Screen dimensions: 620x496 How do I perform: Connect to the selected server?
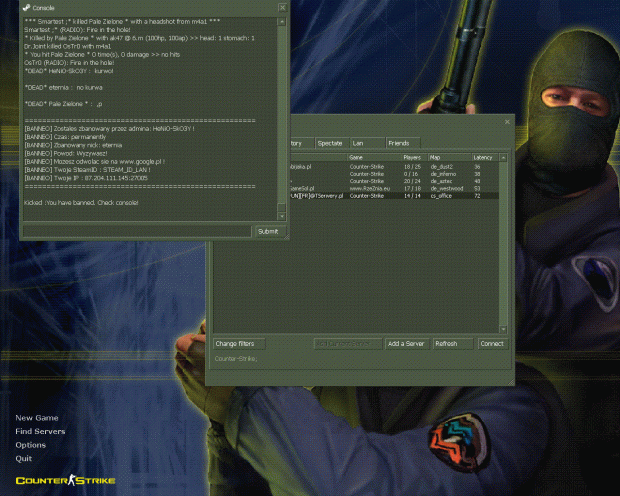click(492, 344)
